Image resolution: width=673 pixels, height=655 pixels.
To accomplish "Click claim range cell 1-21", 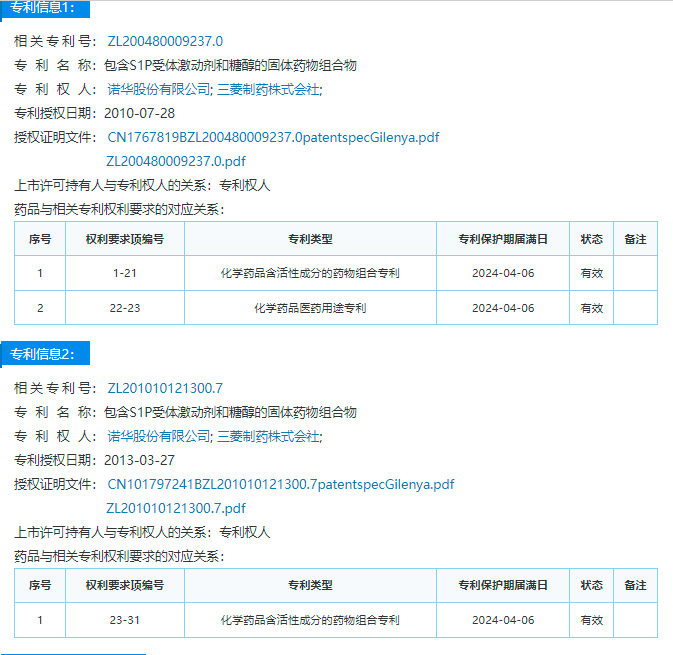I will click(125, 273).
